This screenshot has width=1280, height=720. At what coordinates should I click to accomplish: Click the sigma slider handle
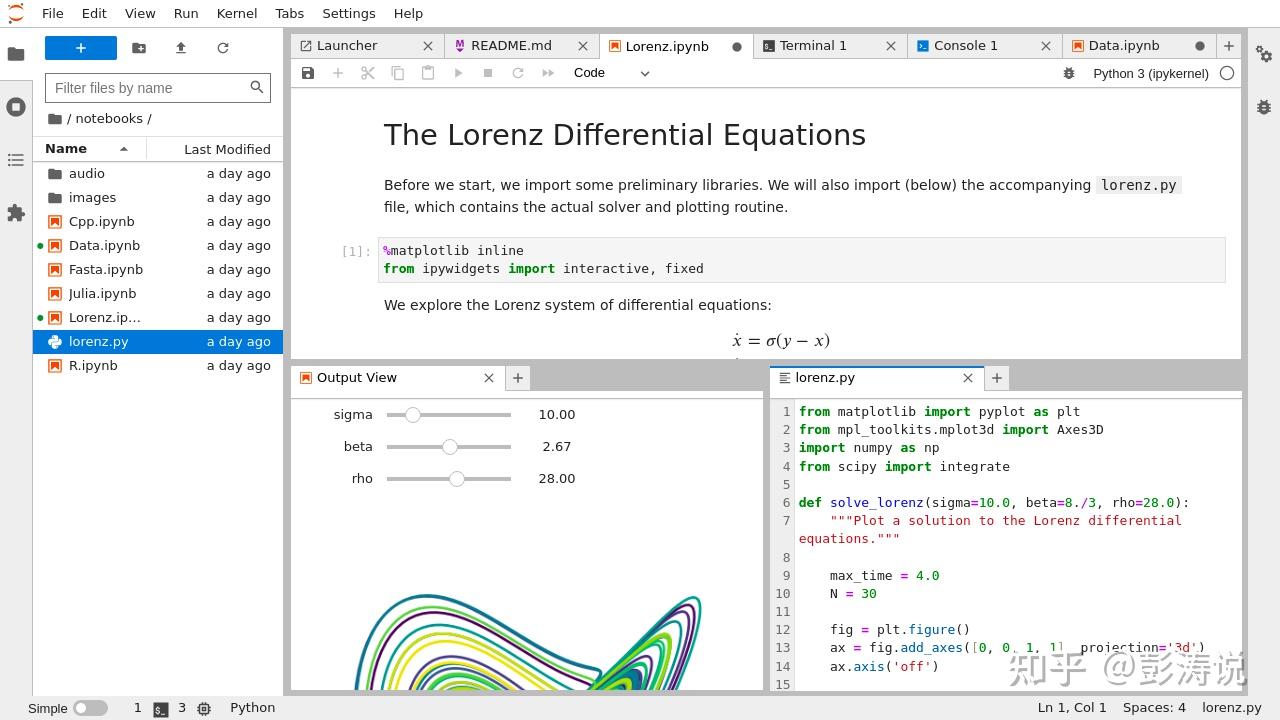[412, 415]
